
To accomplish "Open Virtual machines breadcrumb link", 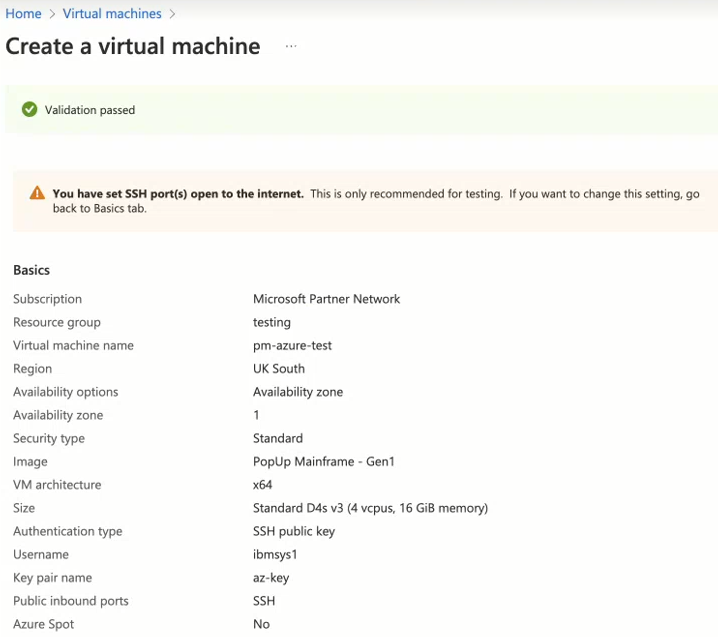I will (112, 14).
